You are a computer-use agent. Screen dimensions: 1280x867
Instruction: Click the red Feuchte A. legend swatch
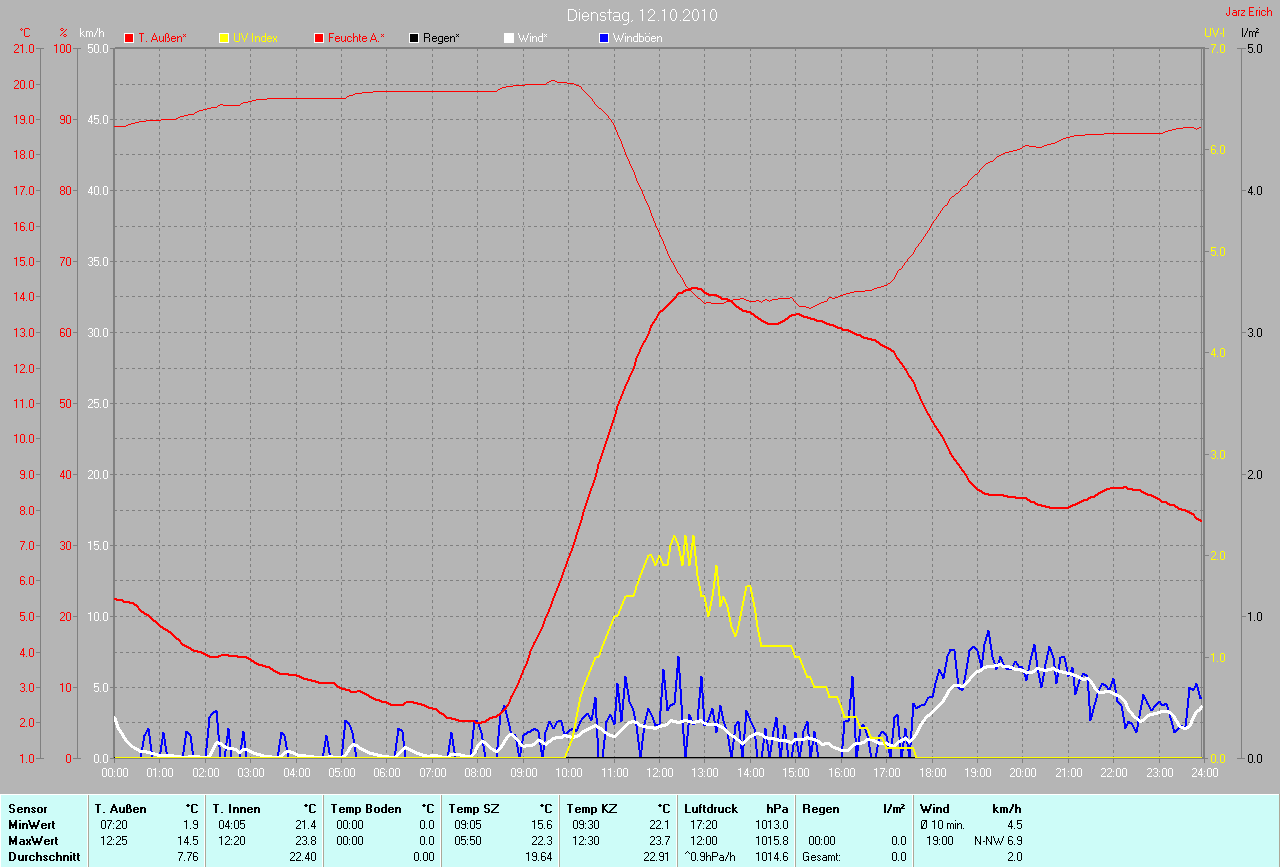(320, 38)
